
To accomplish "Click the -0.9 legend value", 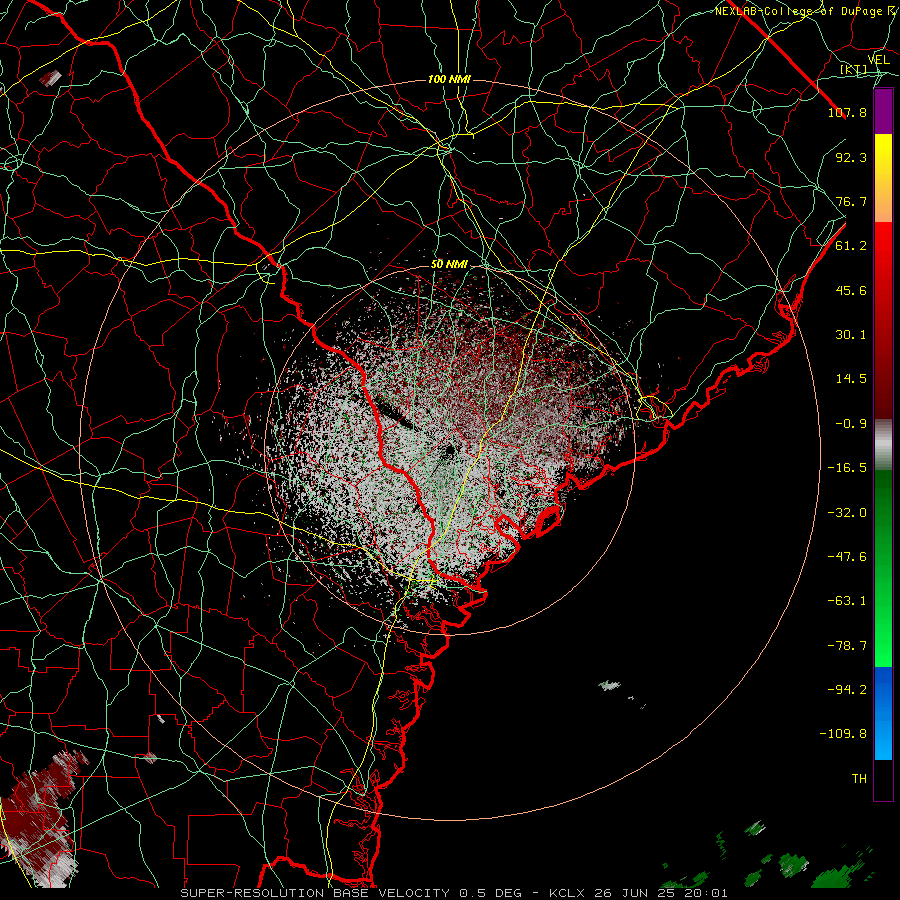I will [851, 424].
